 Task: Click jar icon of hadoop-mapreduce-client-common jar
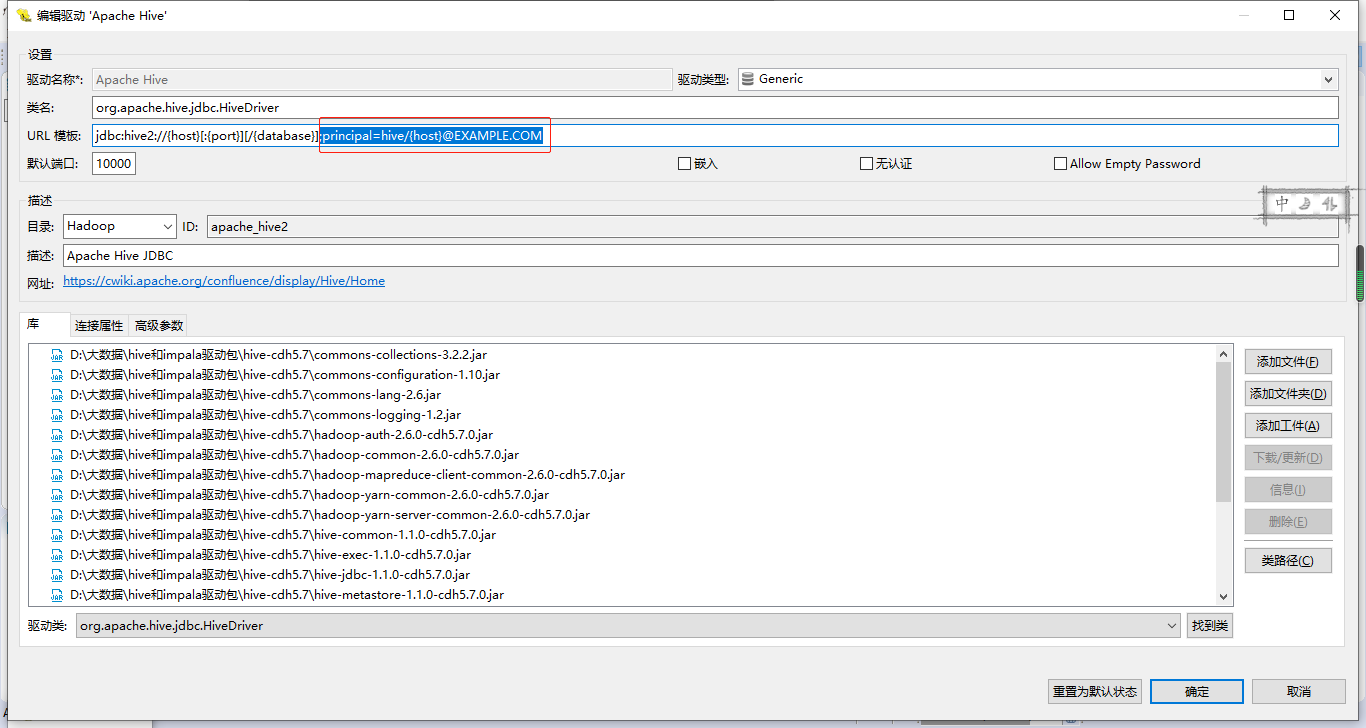pos(58,475)
